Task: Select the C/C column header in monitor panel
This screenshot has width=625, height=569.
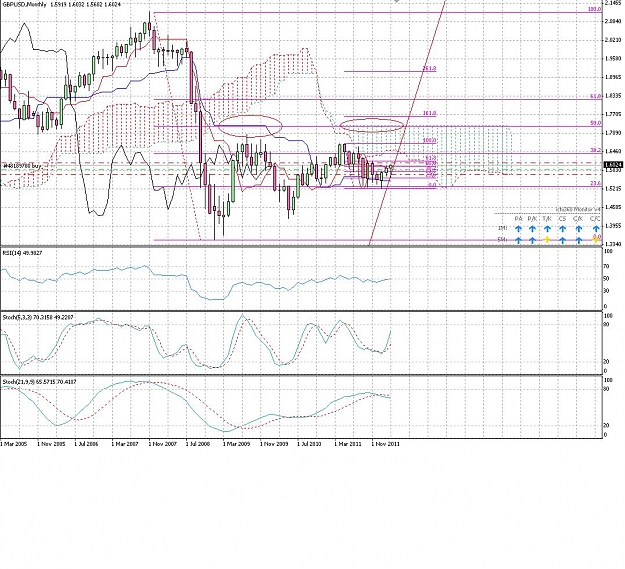Action: click(x=595, y=219)
